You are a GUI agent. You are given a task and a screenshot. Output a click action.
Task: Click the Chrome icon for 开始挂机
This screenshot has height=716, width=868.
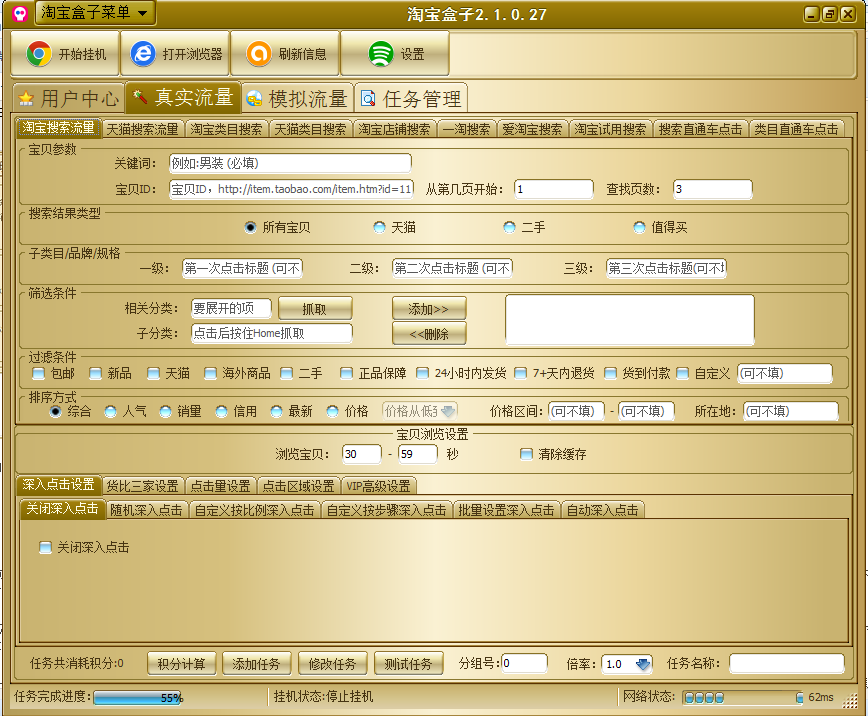pos(38,54)
